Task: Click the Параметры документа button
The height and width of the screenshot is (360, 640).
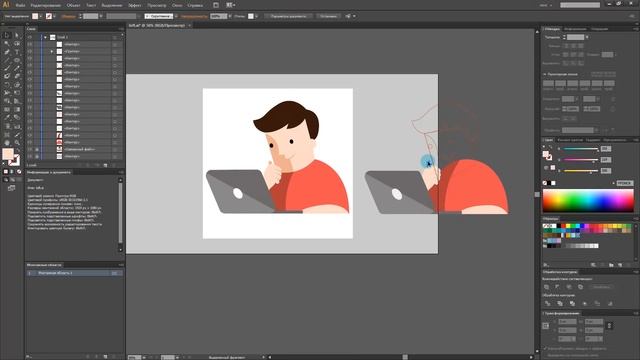Action: tap(289, 16)
